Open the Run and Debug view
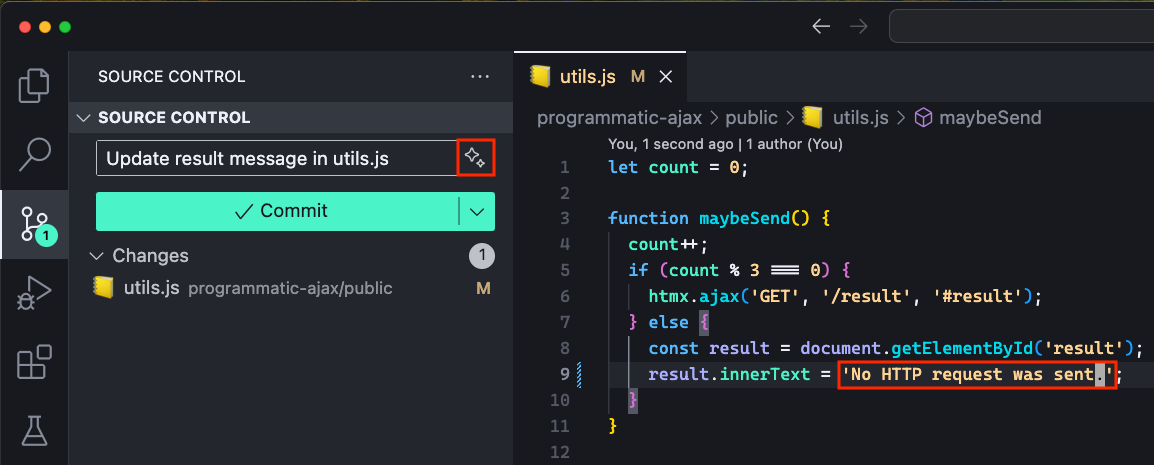 coord(34,294)
